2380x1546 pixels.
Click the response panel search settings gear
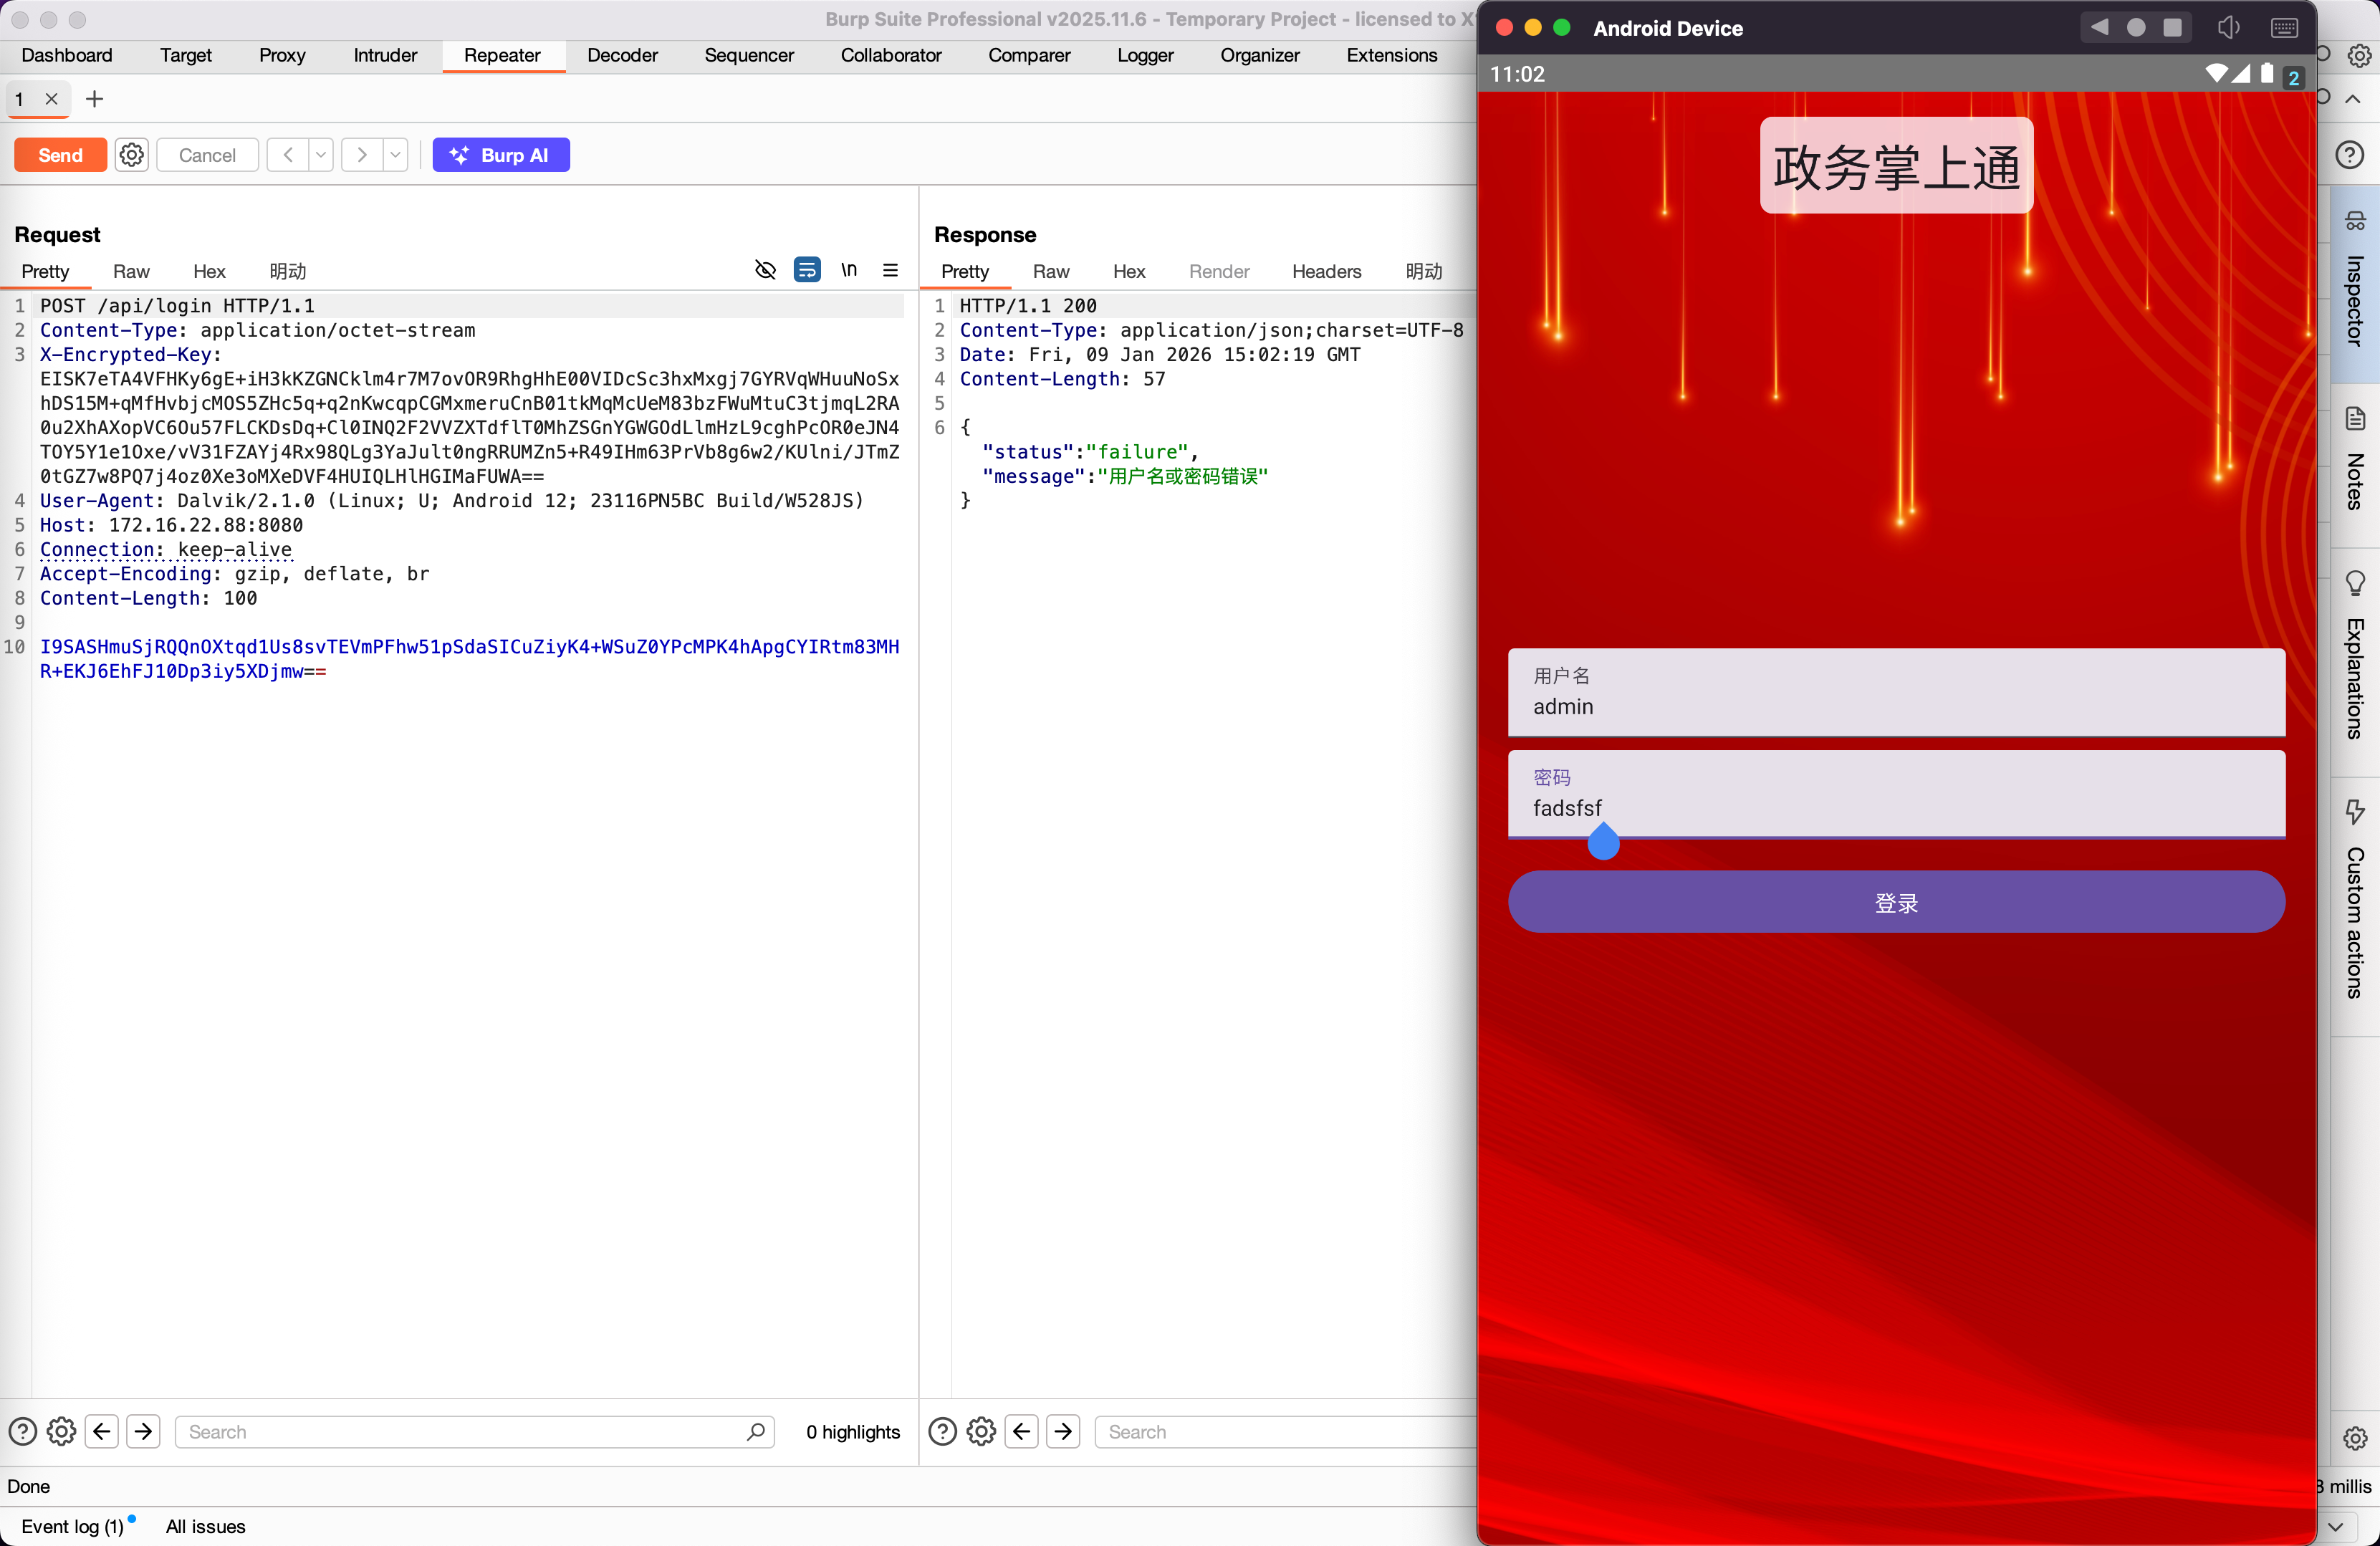981,1432
